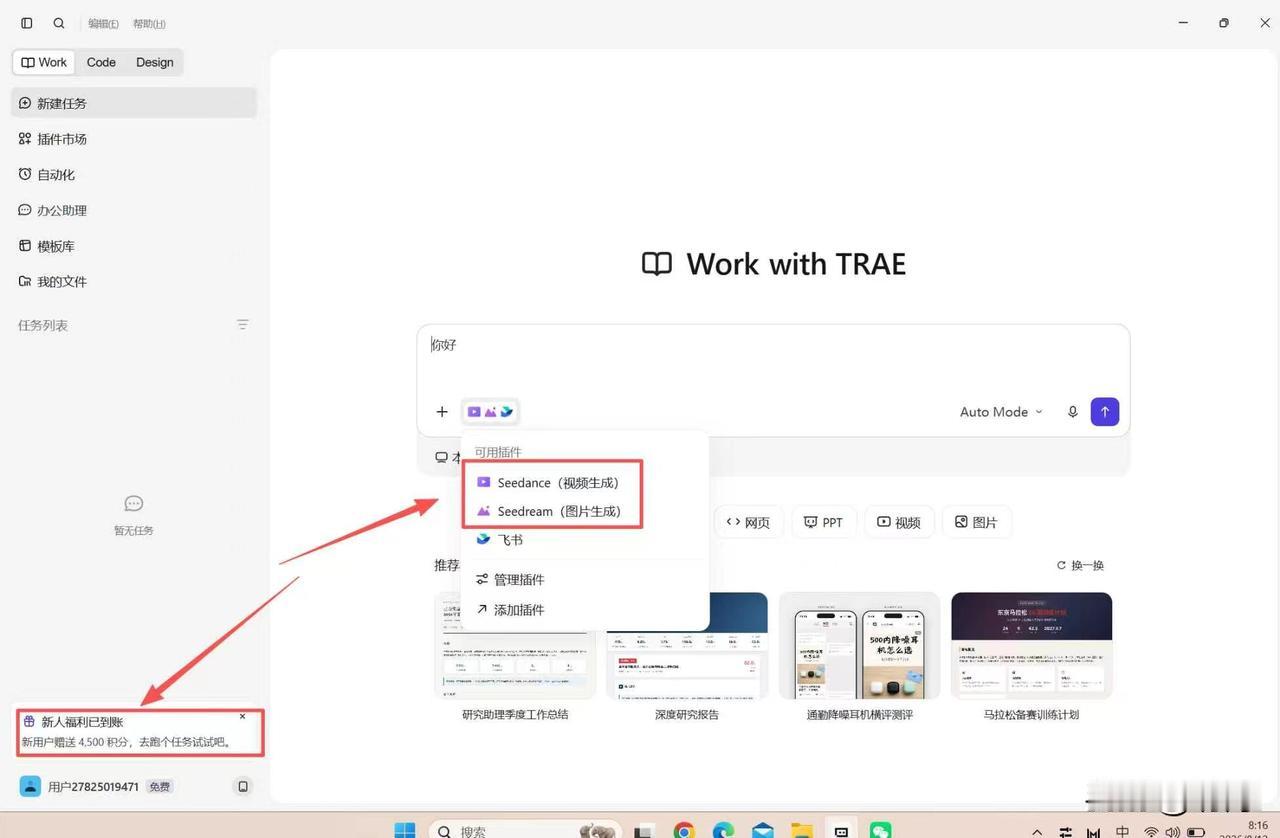Launch Microsoft Edge from the taskbar
The width and height of the screenshot is (1280, 838).
723,831
